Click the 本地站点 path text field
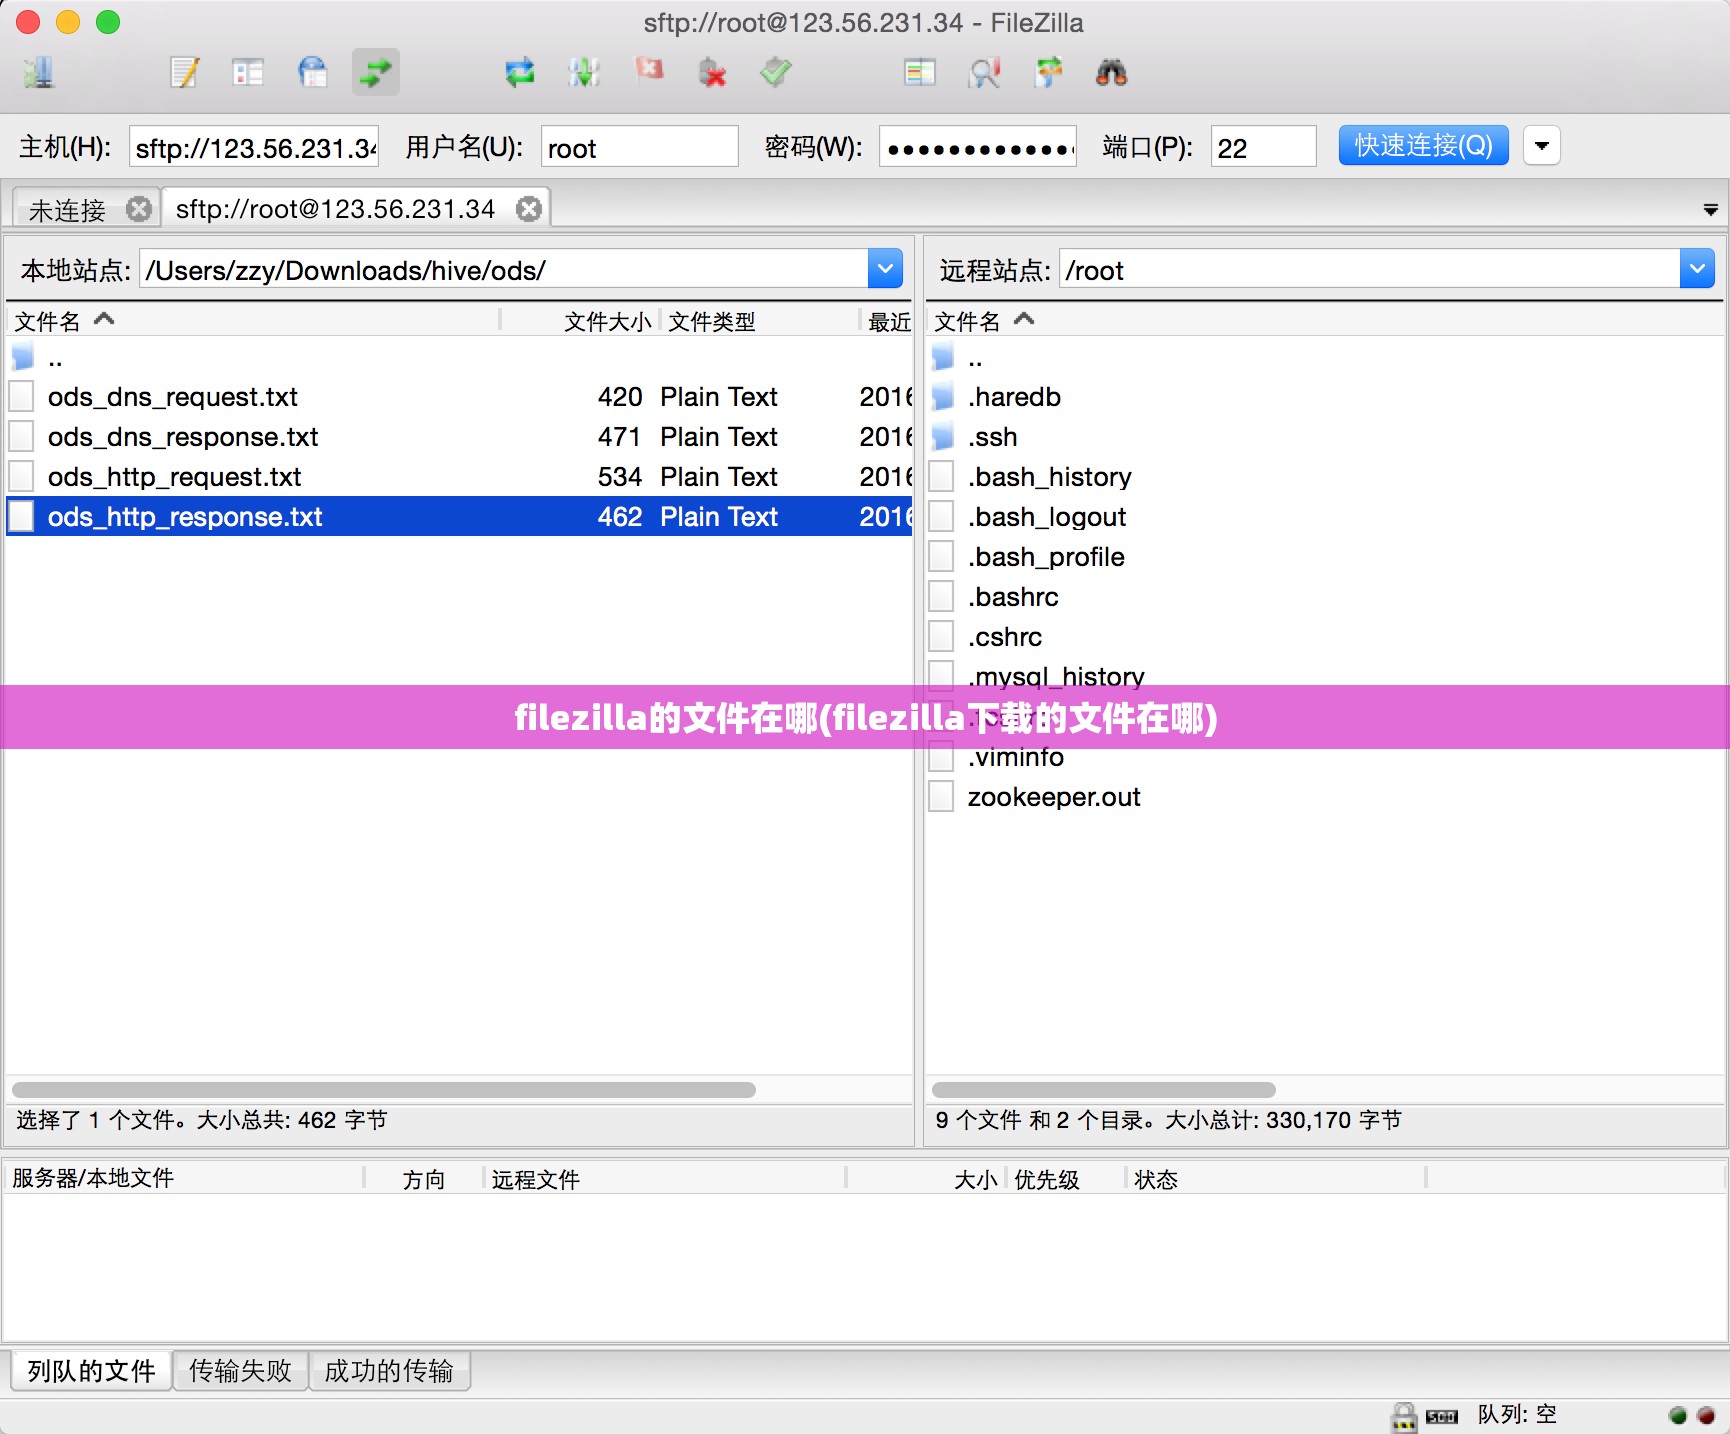Screen dimensions: 1730x1434 coord(504,269)
